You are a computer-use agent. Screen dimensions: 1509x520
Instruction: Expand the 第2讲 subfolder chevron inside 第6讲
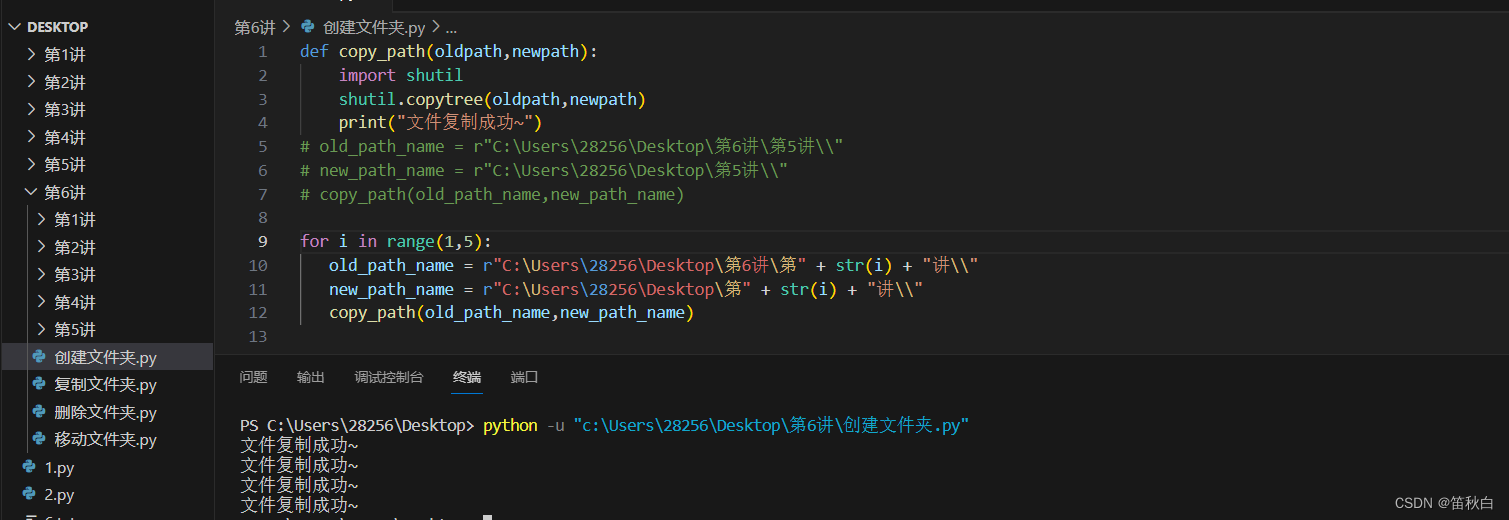41,247
